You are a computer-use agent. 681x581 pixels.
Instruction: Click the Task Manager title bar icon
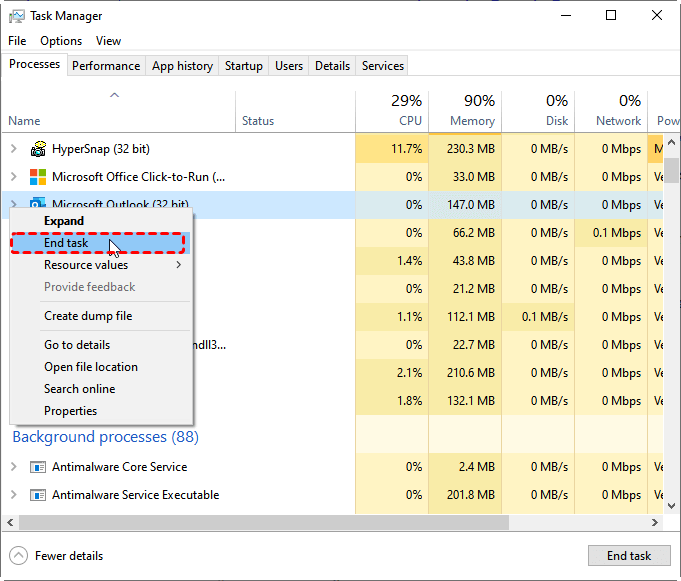17,16
